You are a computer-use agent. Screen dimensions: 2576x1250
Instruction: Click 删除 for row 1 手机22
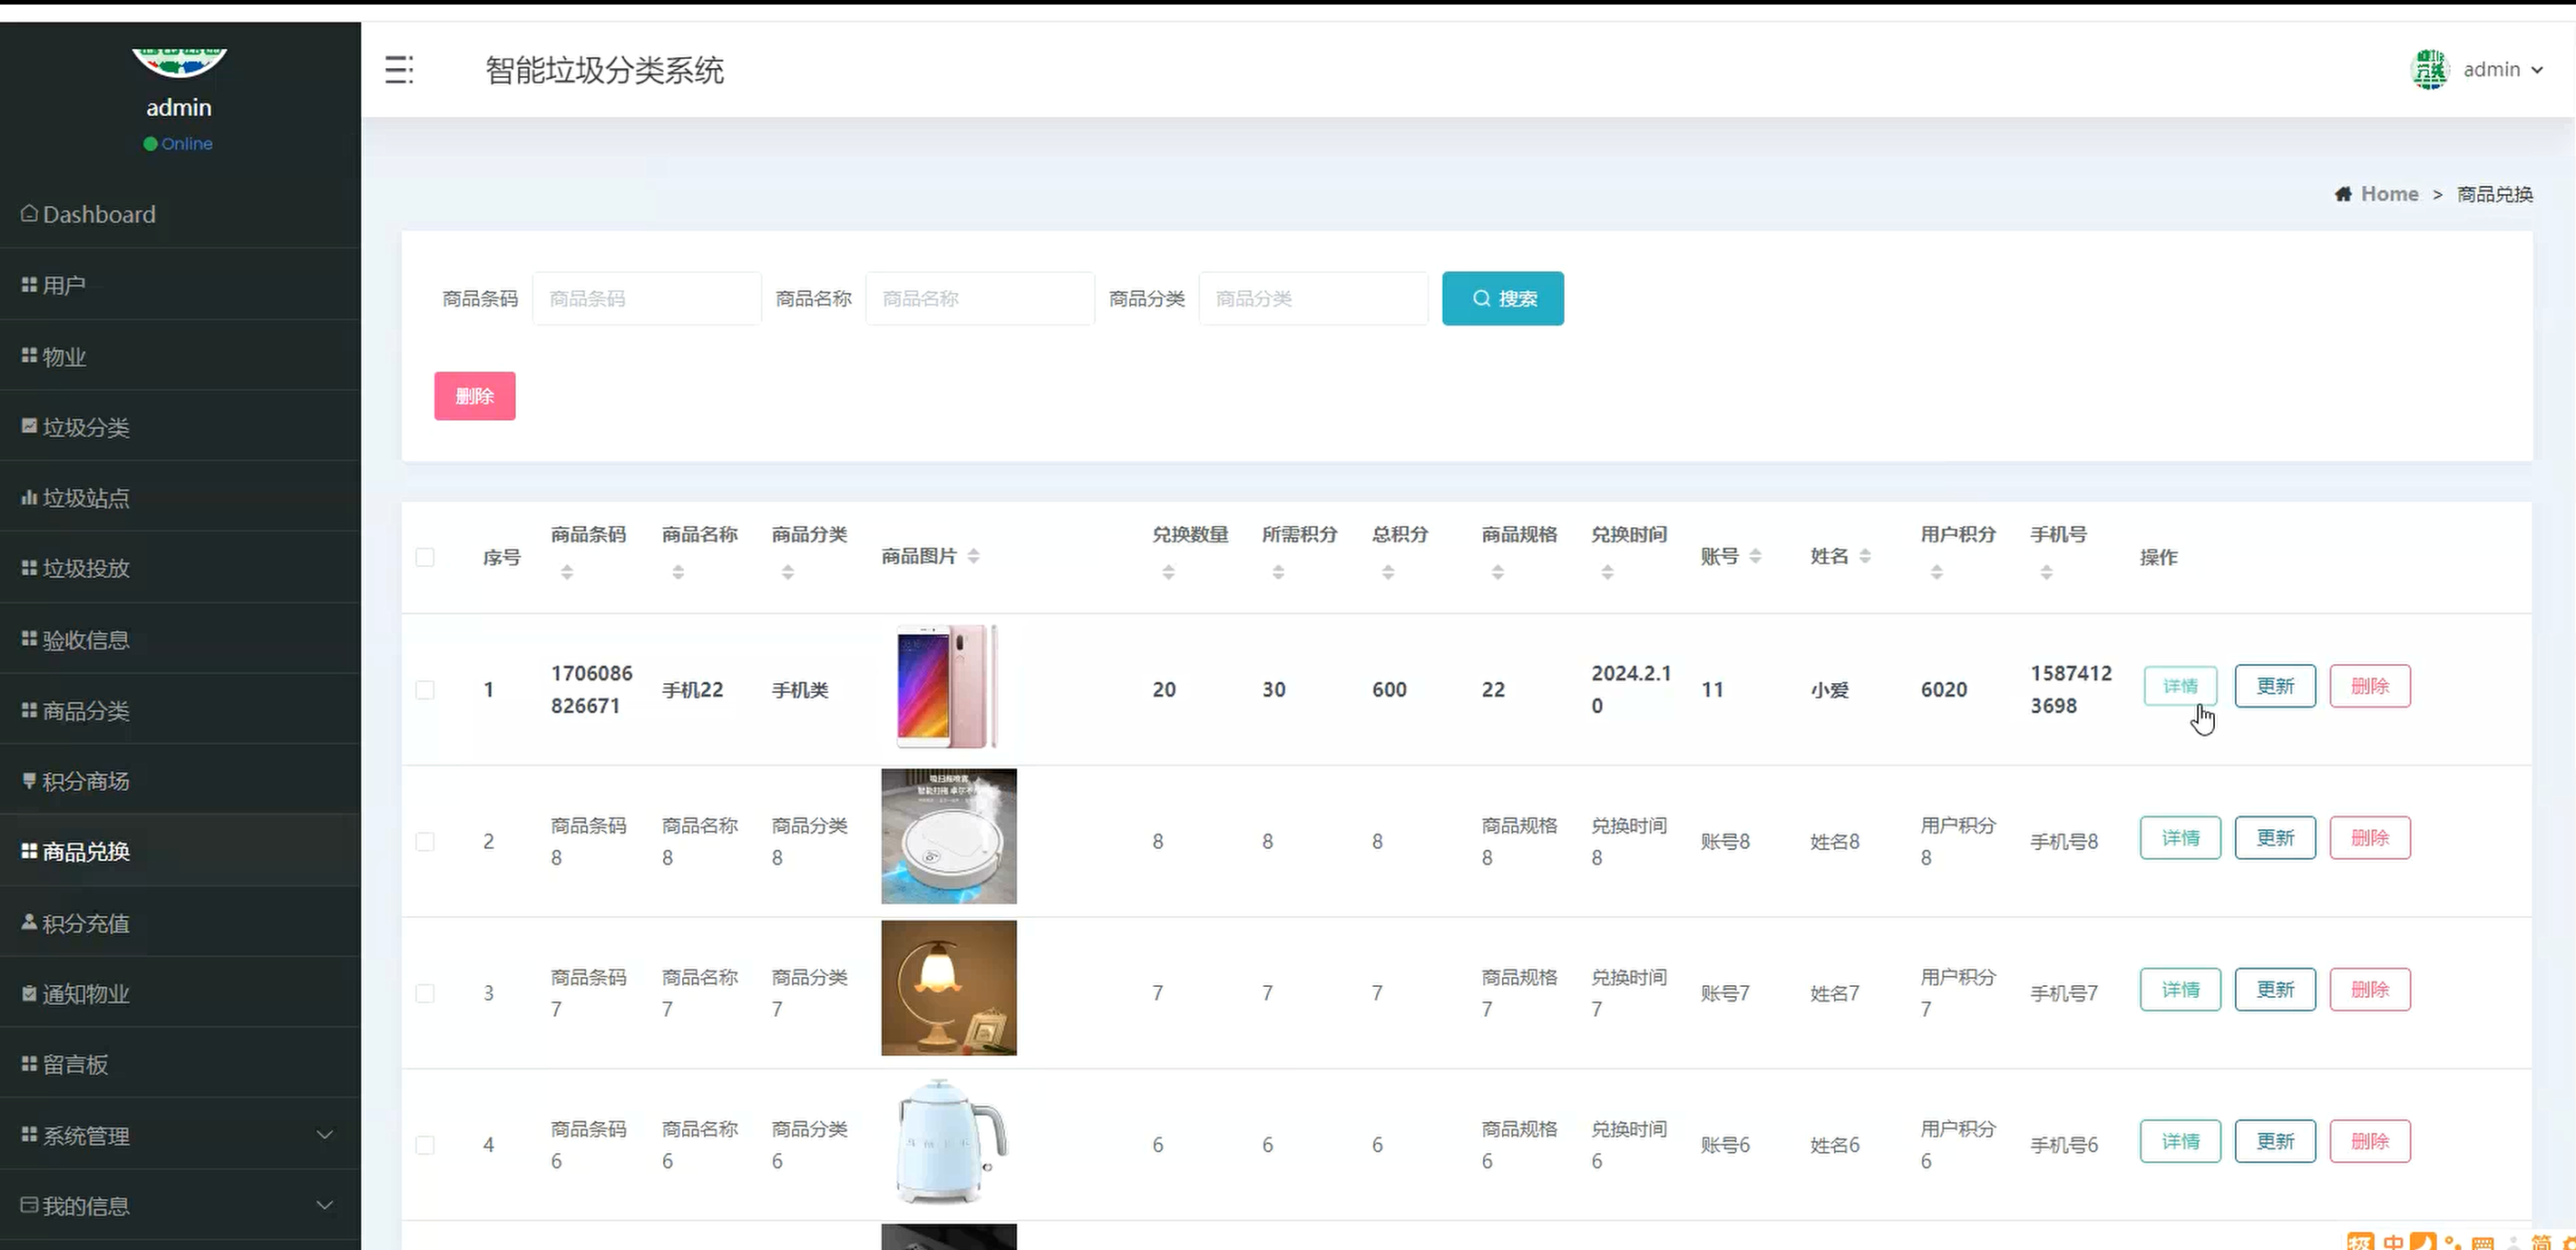pyautogui.click(x=2370, y=686)
